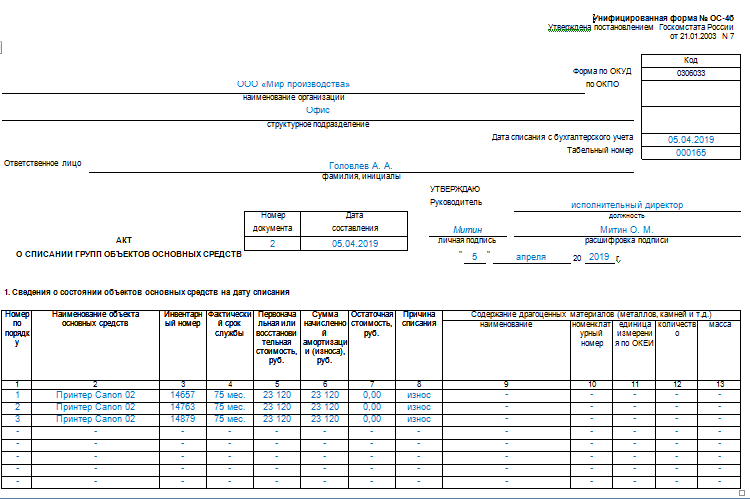Select the signature 'Митин' in italics
Viewport: 750px width, 499px height.
(x=467, y=230)
